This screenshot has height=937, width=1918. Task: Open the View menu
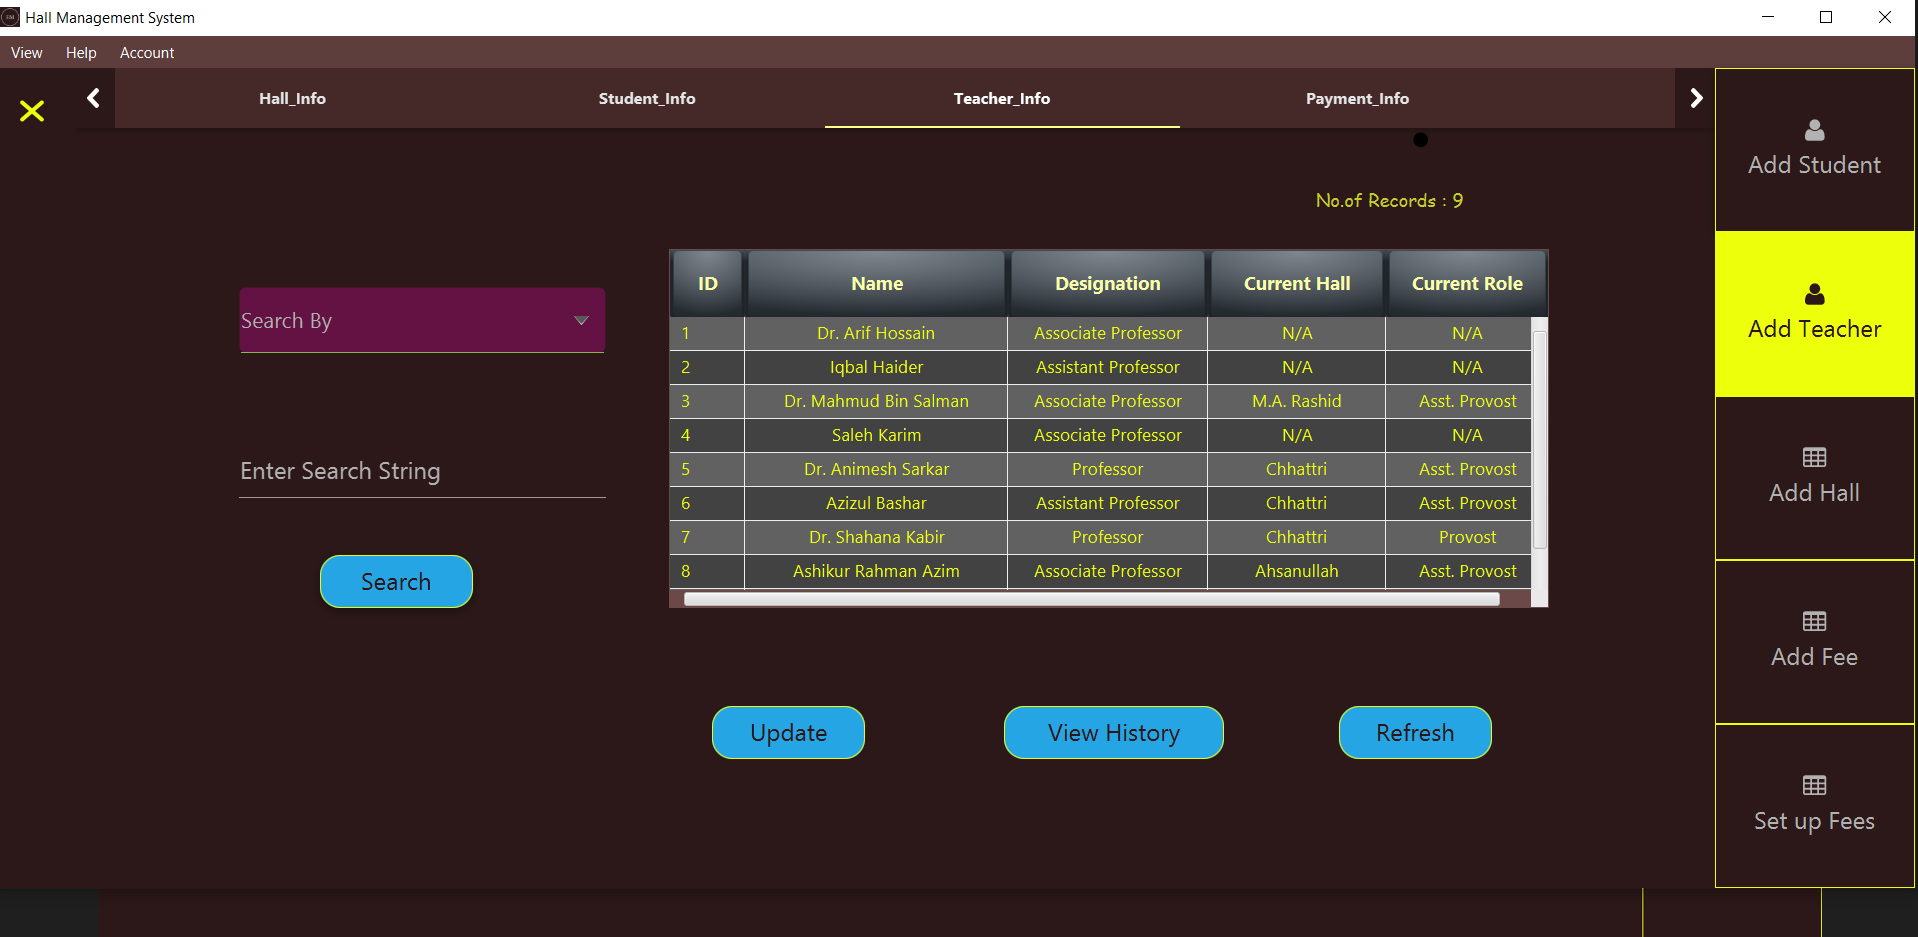27,53
